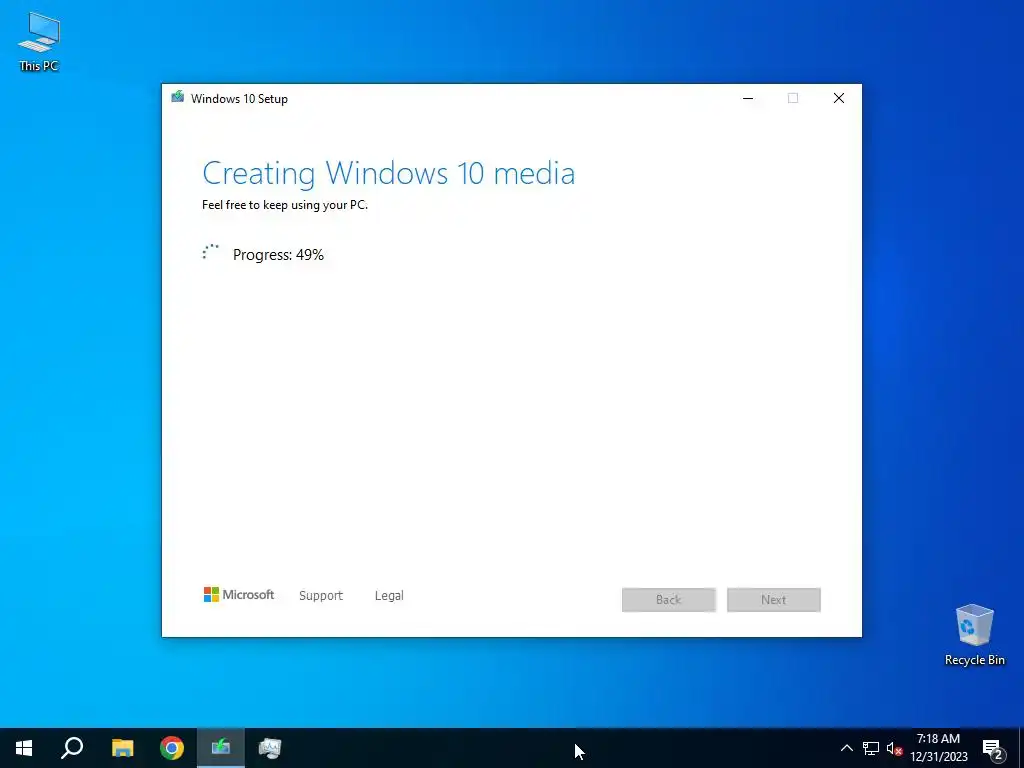1024x768 pixels.
Task: Open This PC desktop icon
Action: 39,42
